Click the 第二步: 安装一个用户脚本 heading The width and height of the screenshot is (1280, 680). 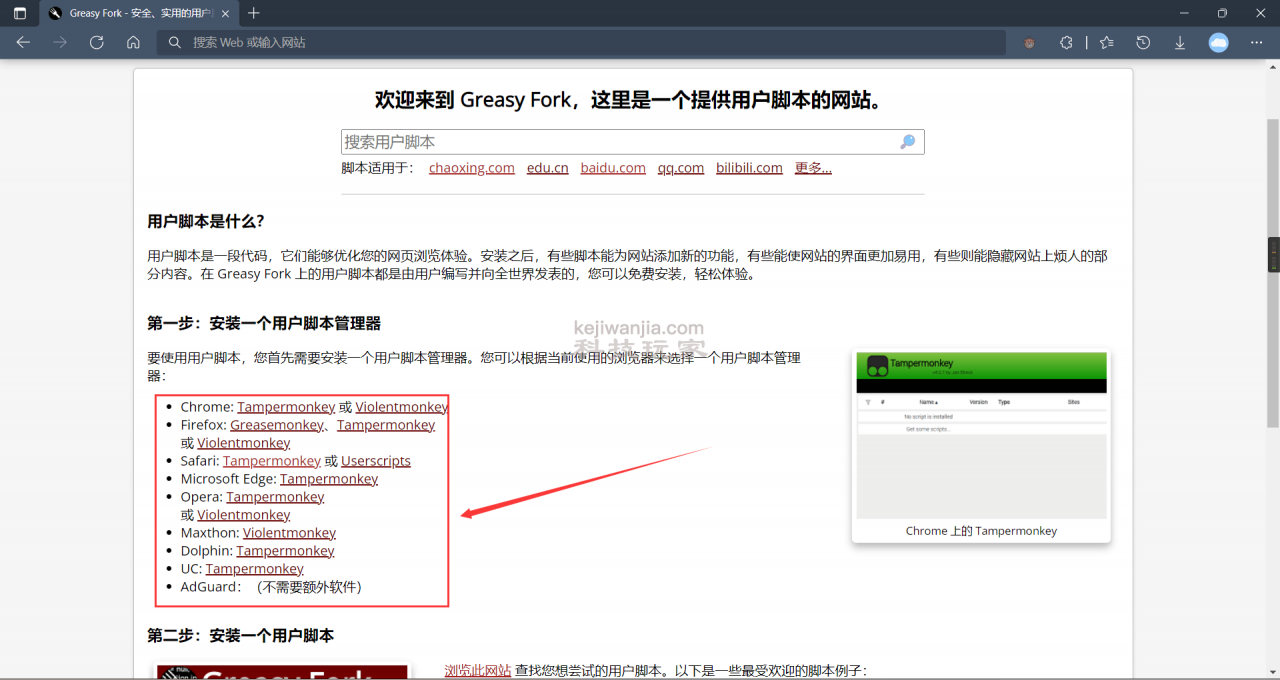(241, 635)
